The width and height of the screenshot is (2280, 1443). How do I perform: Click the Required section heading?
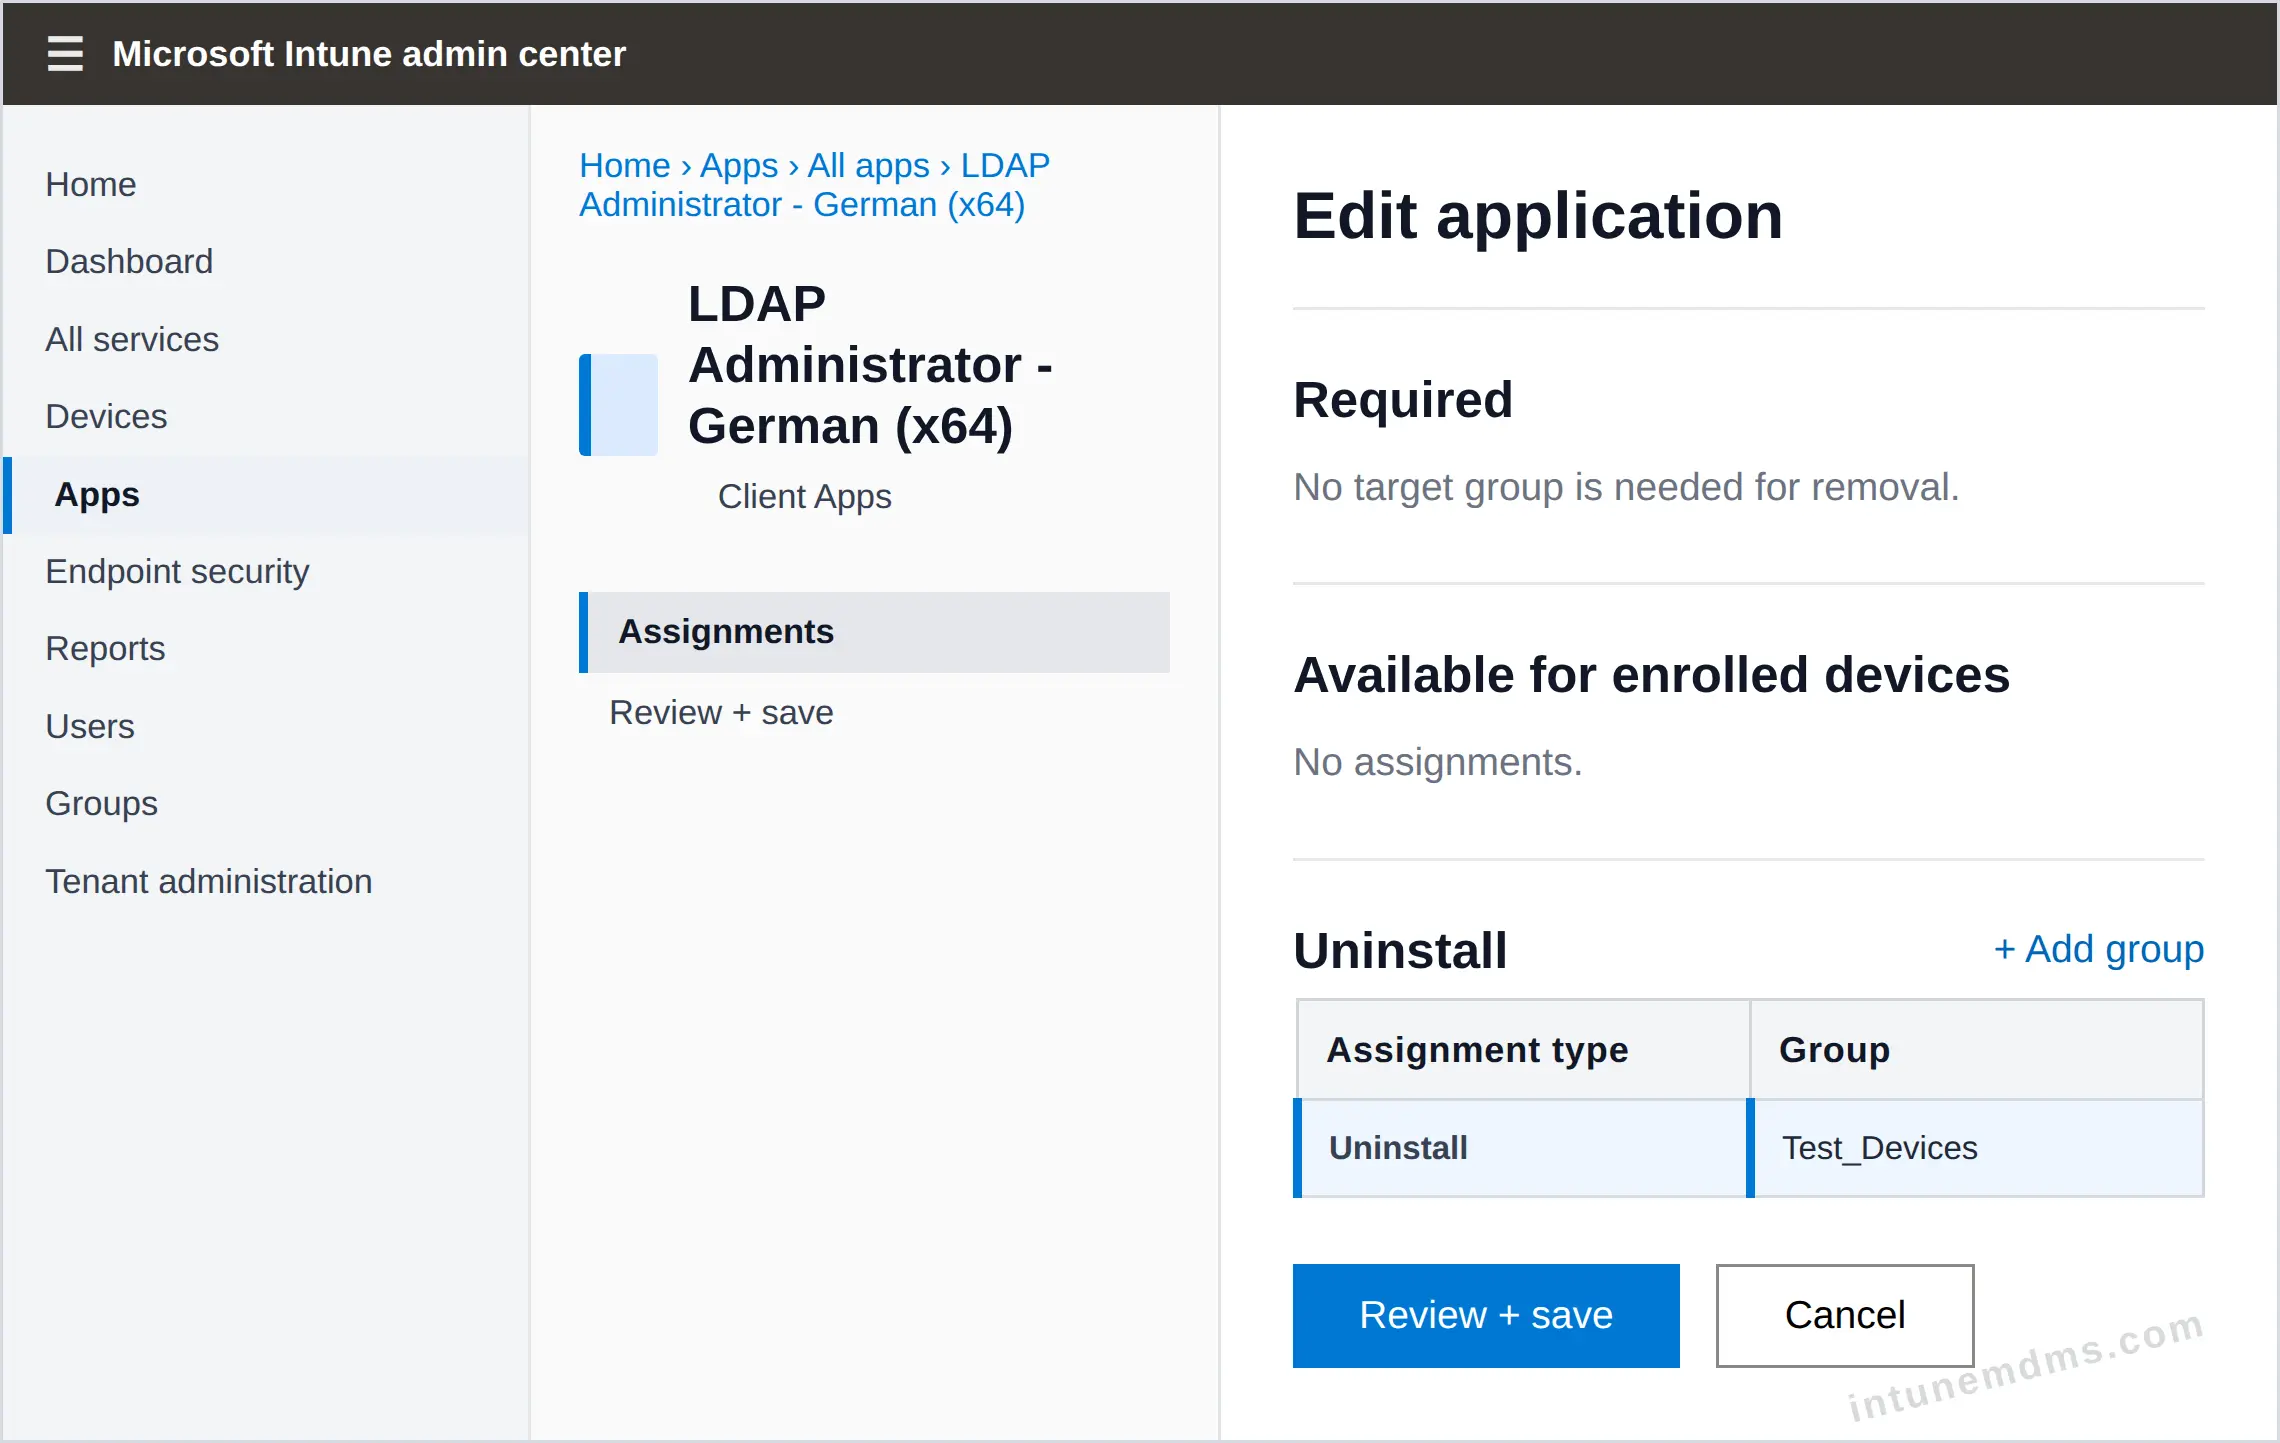1402,400
